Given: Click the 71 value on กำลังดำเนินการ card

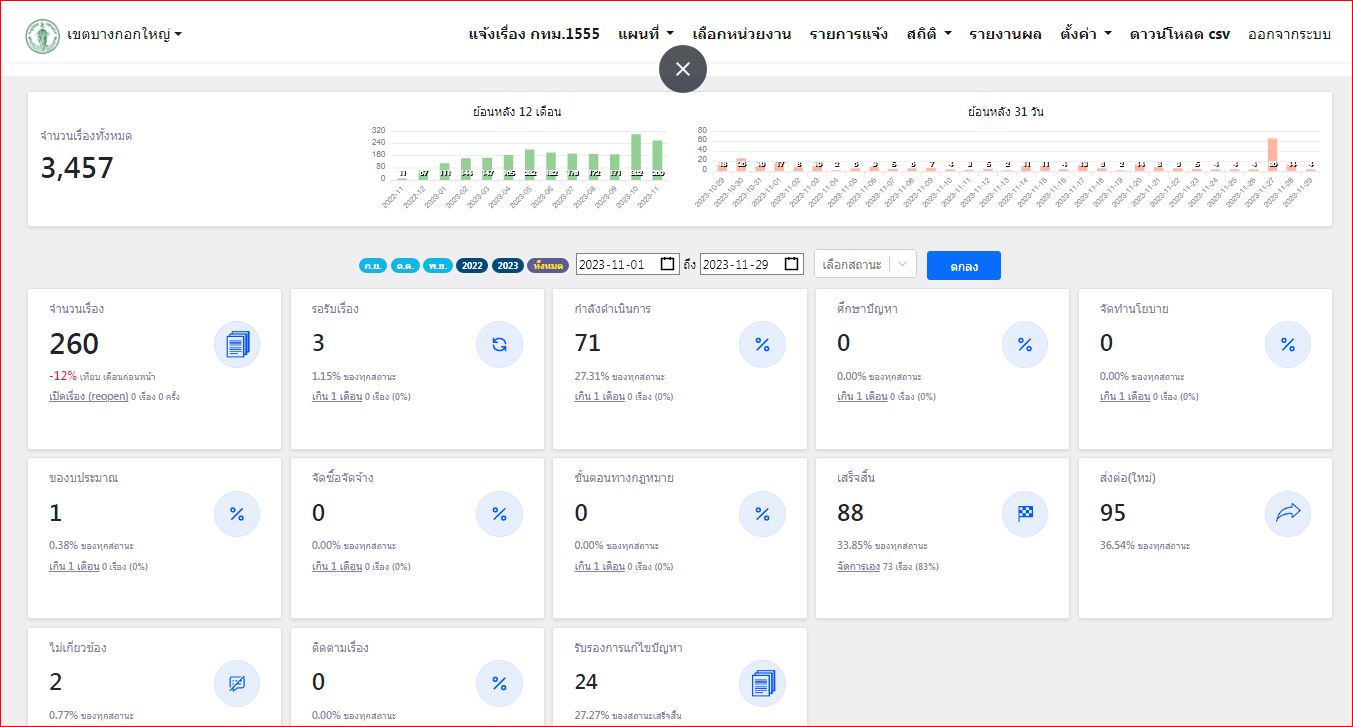Looking at the screenshot, I should pyautogui.click(x=588, y=344).
